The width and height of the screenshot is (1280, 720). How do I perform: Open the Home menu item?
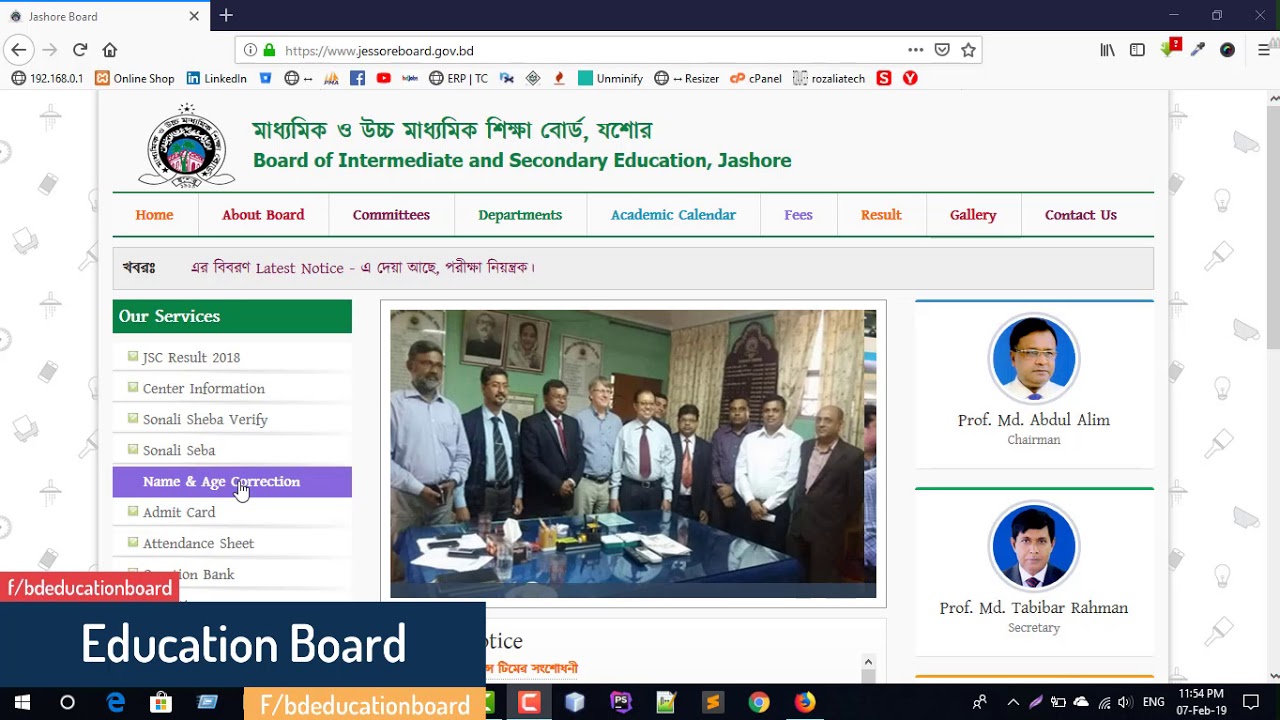pyautogui.click(x=154, y=215)
